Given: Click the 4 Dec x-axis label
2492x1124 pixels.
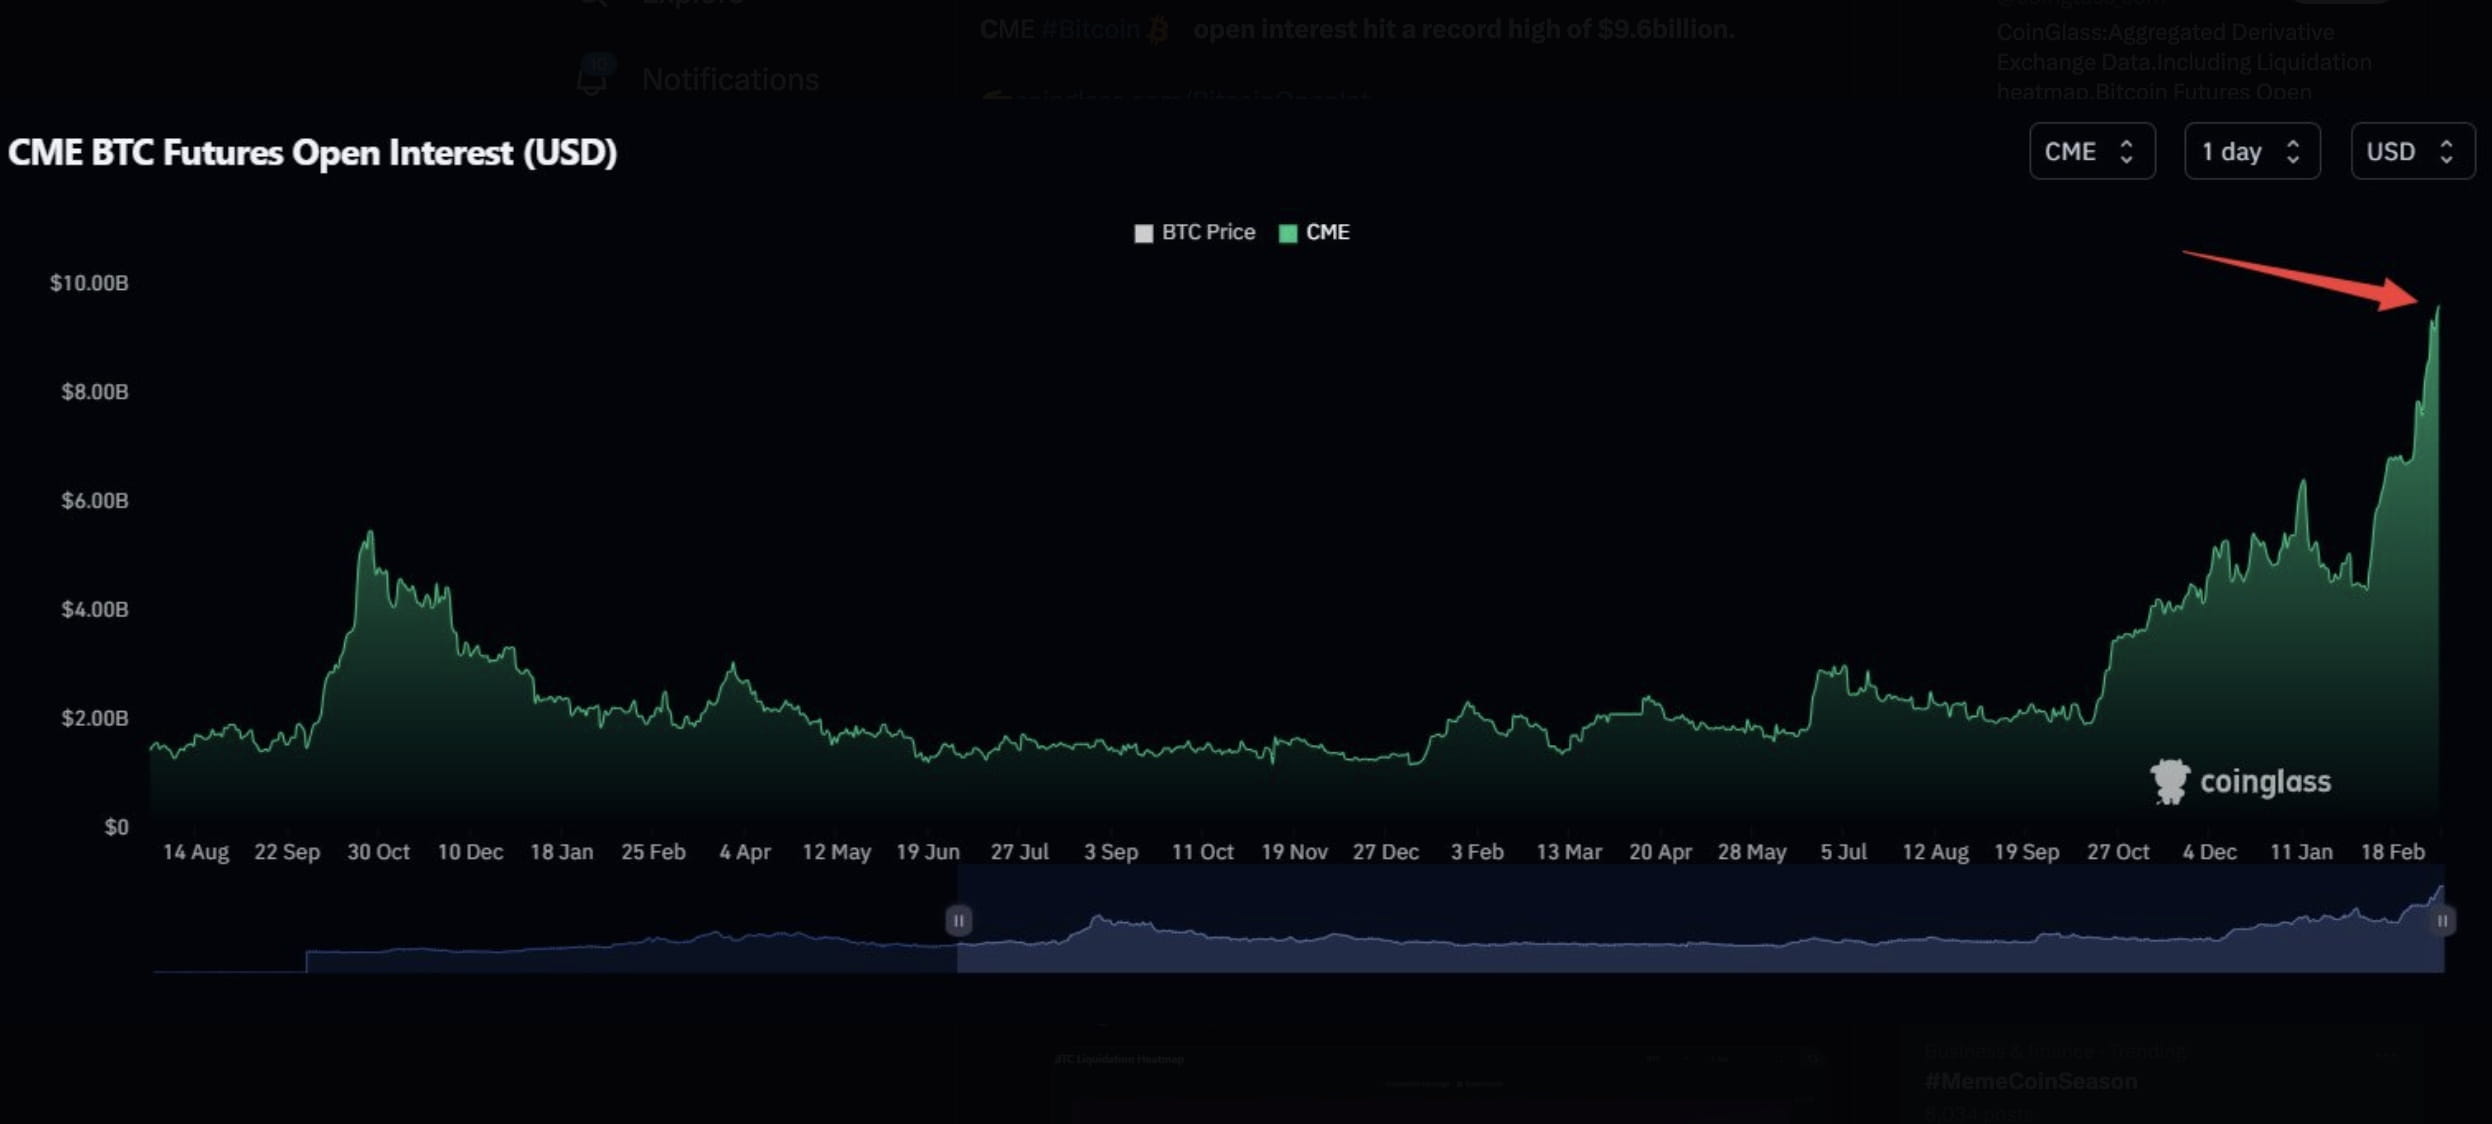Looking at the screenshot, I should click(2210, 852).
